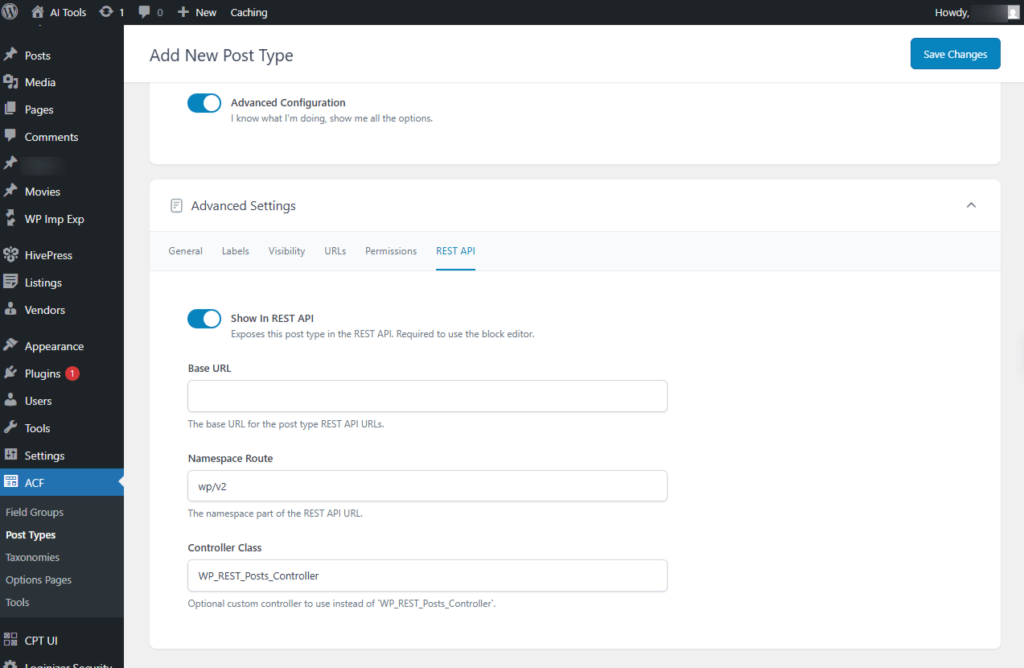
Task: Switch to the Labels tab
Action: 235,251
